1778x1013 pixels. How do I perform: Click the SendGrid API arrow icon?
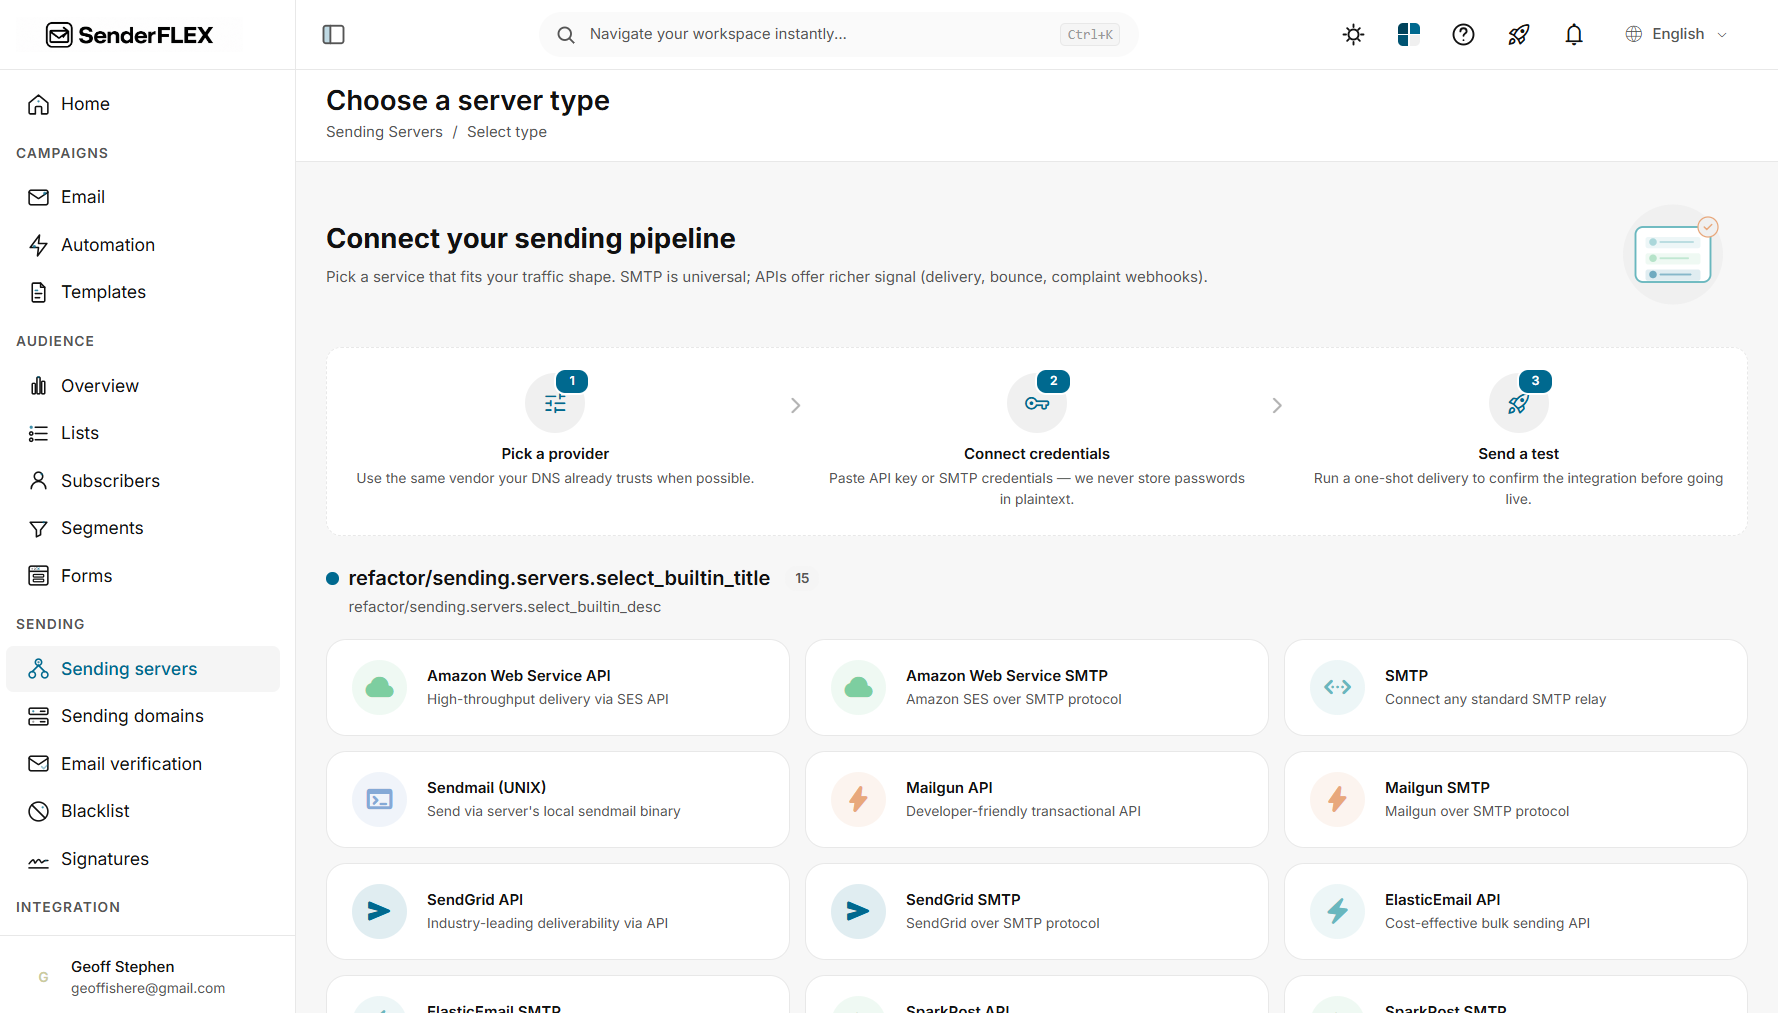(380, 912)
